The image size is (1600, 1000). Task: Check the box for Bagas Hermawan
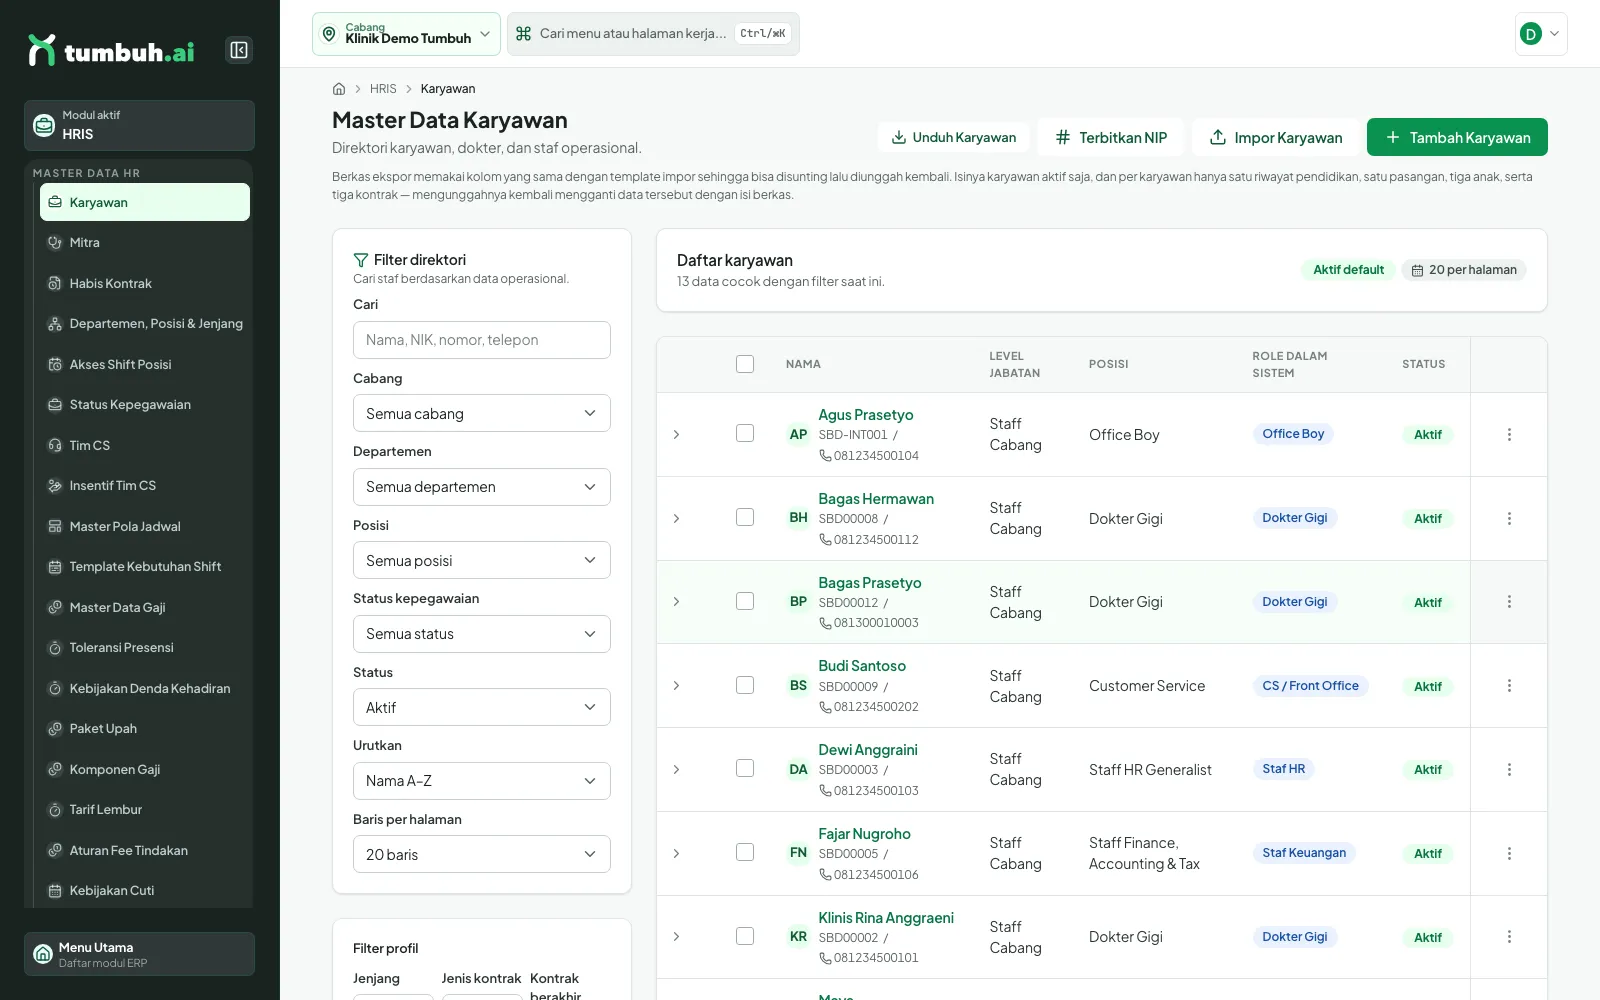click(x=745, y=517)
